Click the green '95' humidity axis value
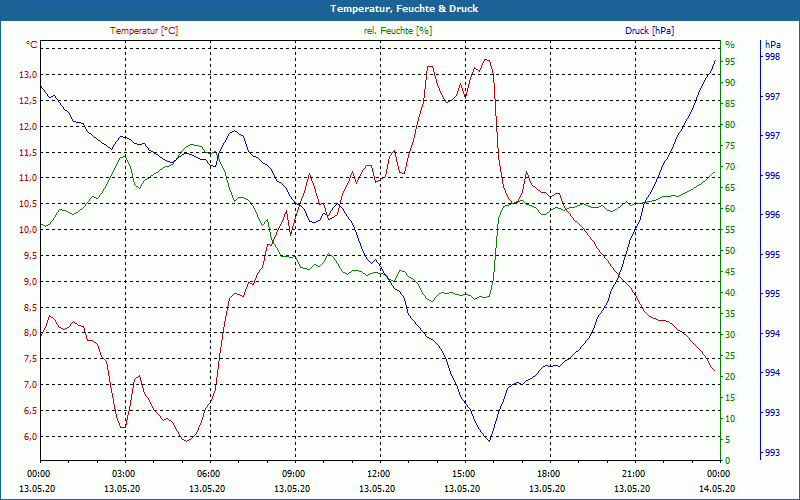 [730, 62]
